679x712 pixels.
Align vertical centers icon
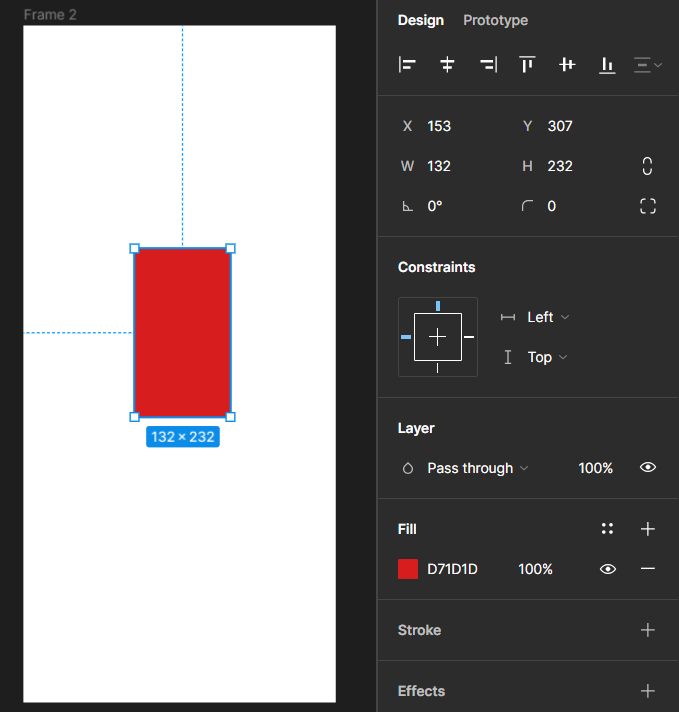pyautogui.click(x=567, y=65)
